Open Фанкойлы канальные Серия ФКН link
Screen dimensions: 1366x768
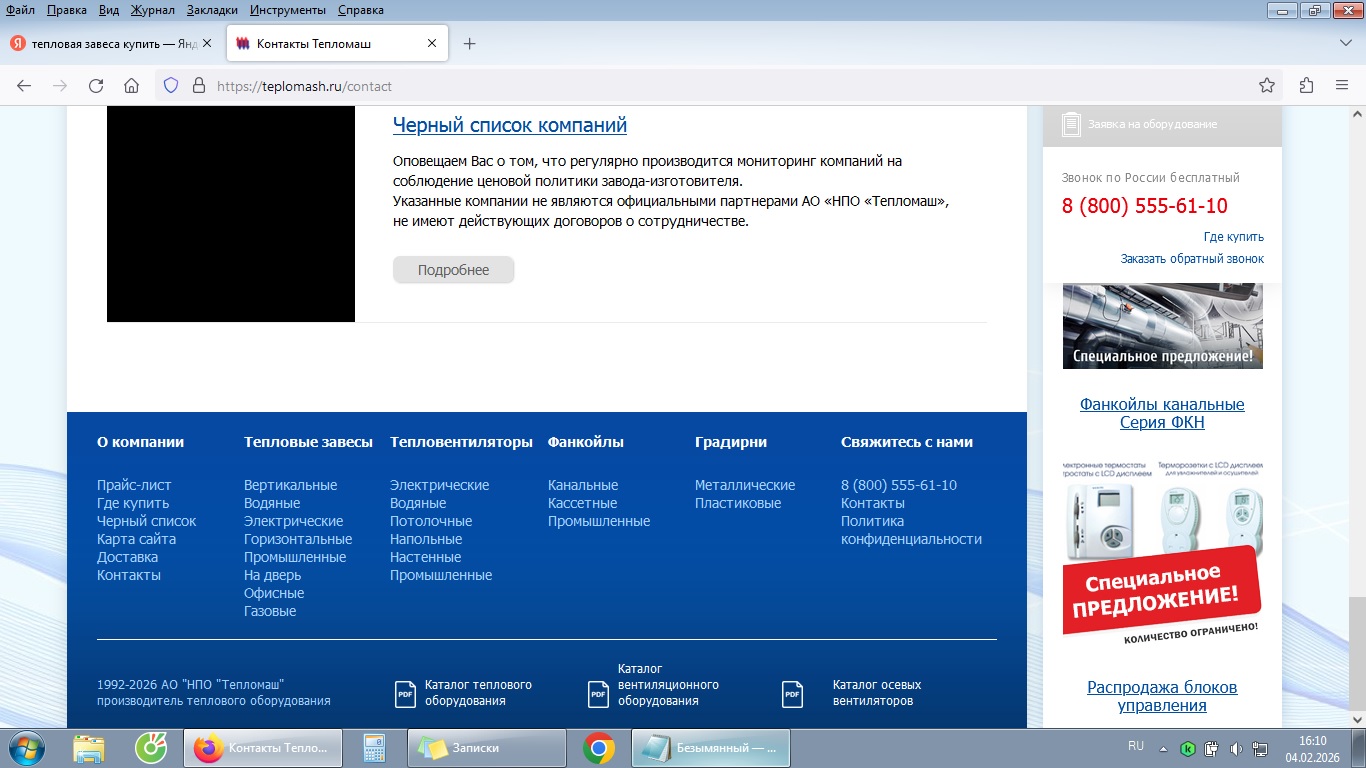pyautogui.click(x=1162, y=413)
